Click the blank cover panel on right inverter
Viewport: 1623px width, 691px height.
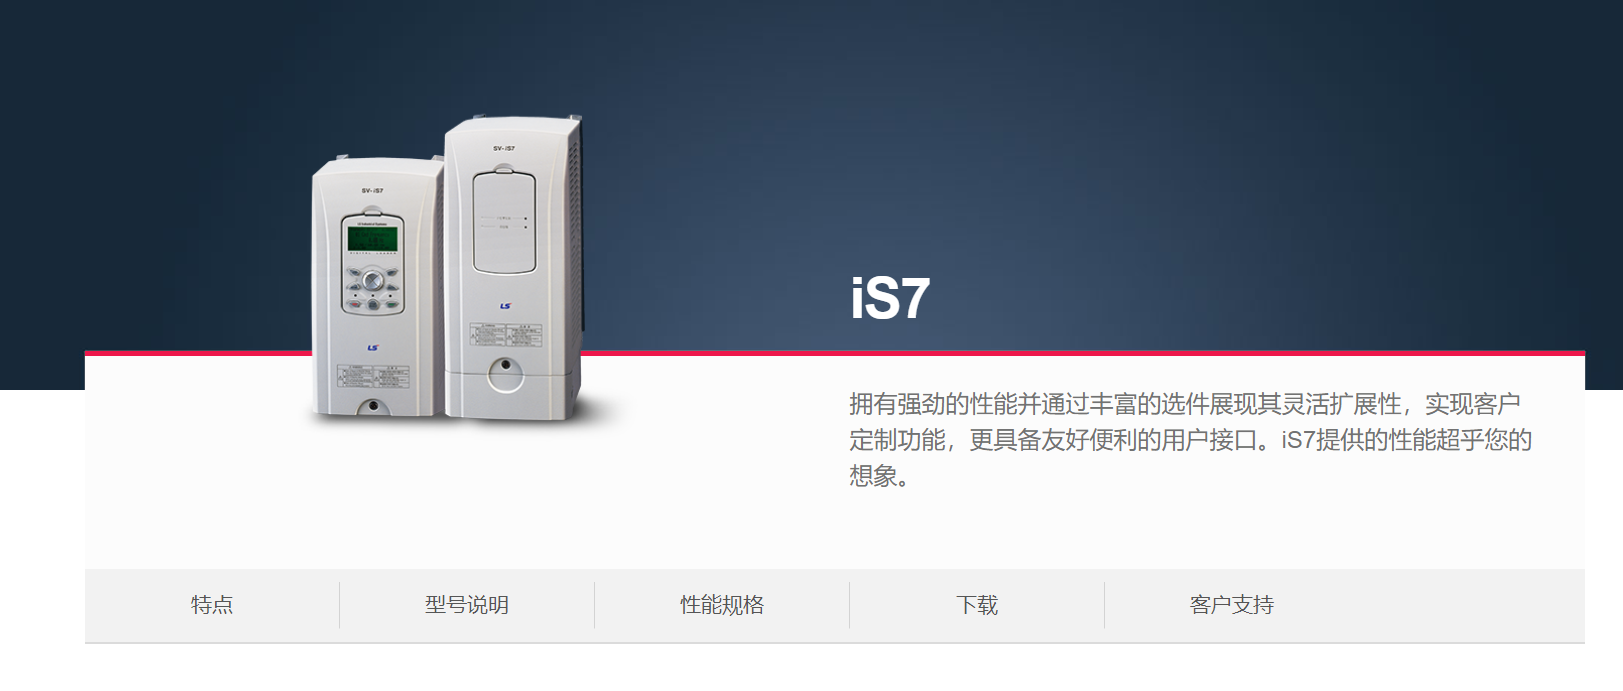tap(504, 221)
